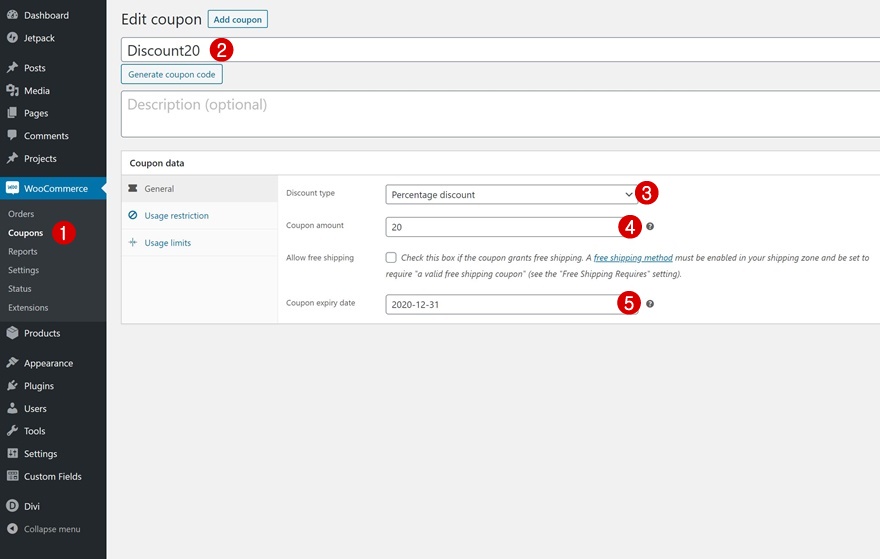Click the Jetpack icon in sidebar

point(12,38)
